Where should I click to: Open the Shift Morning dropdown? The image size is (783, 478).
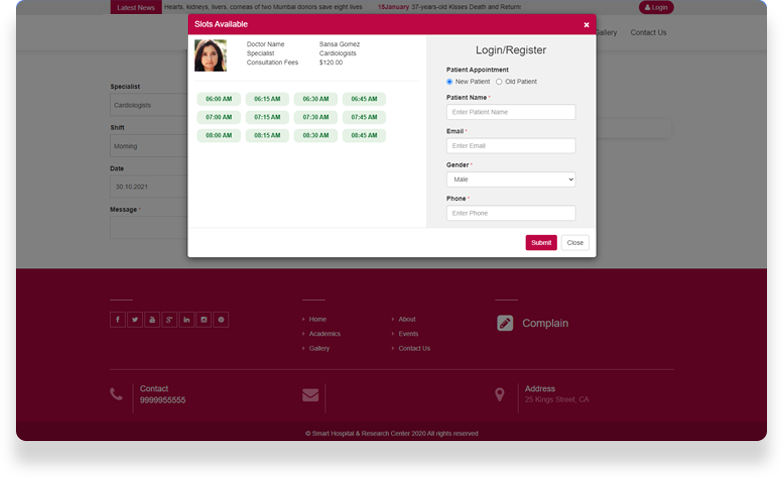pos(148,146)
